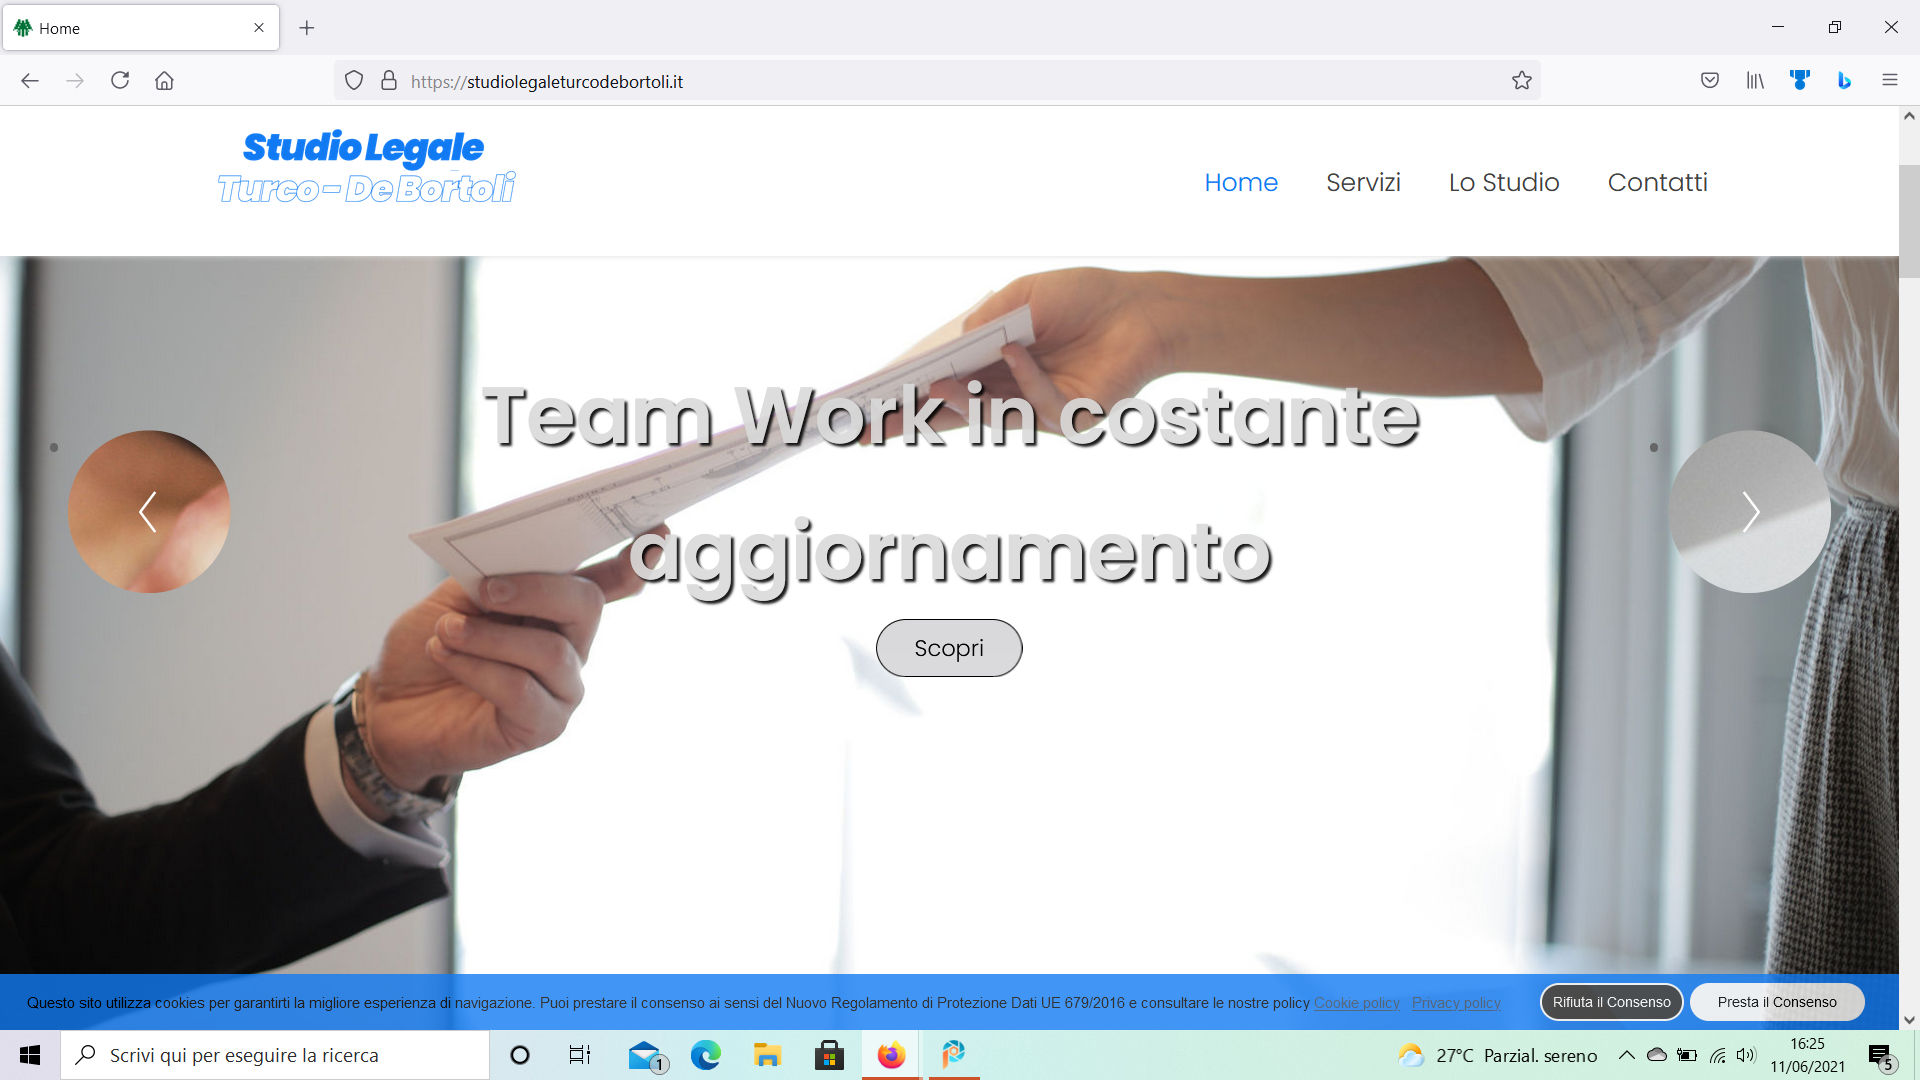Open the Firefox Library panel
This screenshot has width=1920, height=1080.
1755,80
